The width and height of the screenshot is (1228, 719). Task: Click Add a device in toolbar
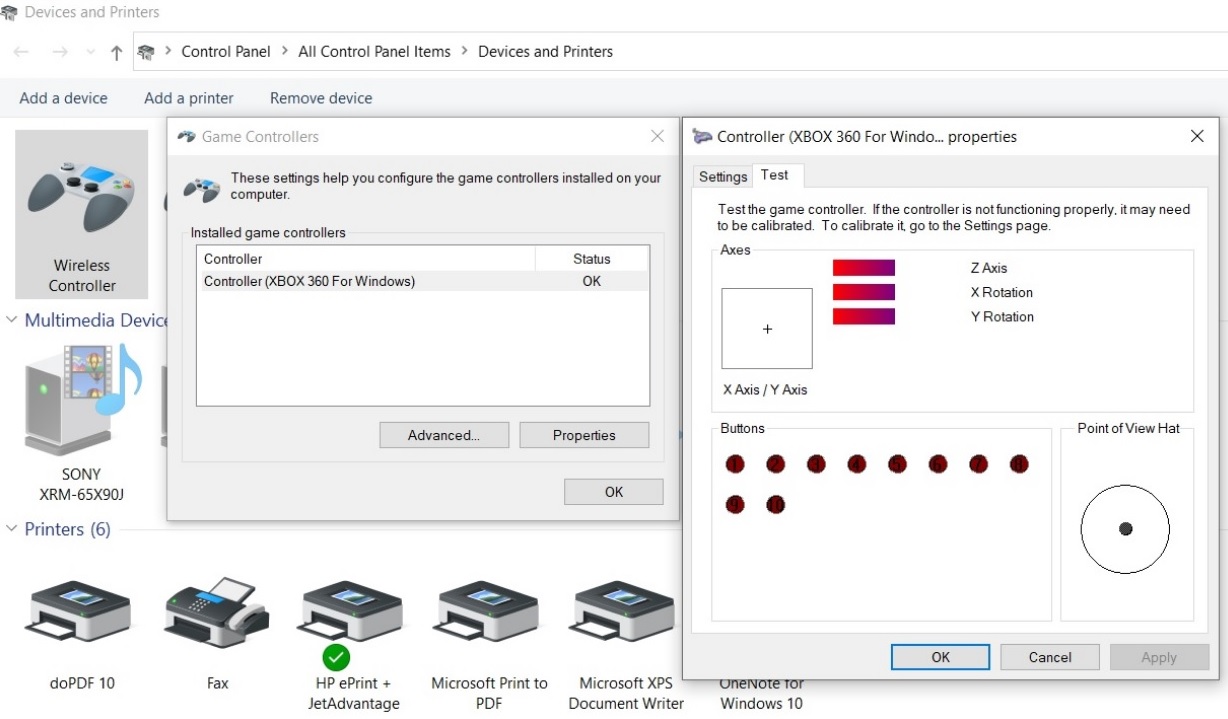pyautogui.click(x=63, y=98)
